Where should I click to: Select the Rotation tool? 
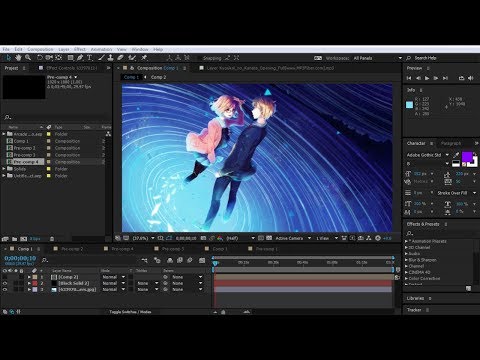coord(40,58)
